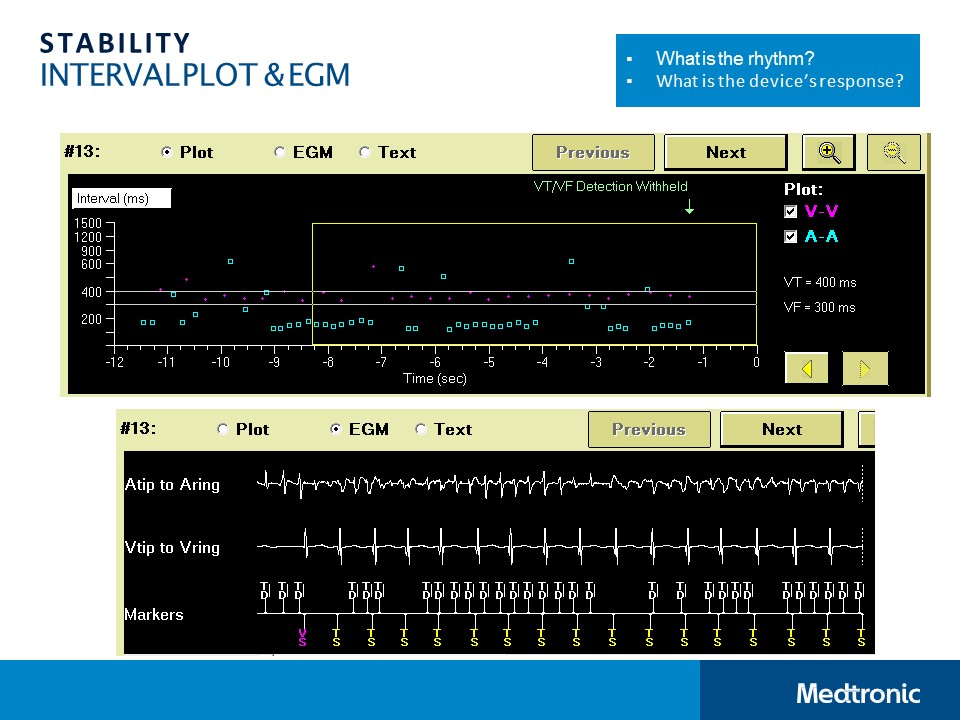Click the right yellow arrow to scroll the plot forward
The image size is (960, 720).
(864, 369)
